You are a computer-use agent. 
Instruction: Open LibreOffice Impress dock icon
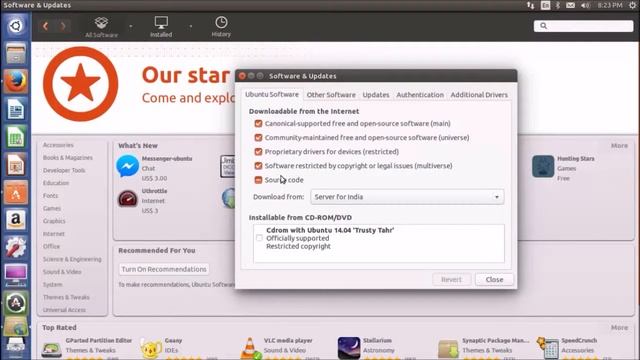tap(16, 164)
